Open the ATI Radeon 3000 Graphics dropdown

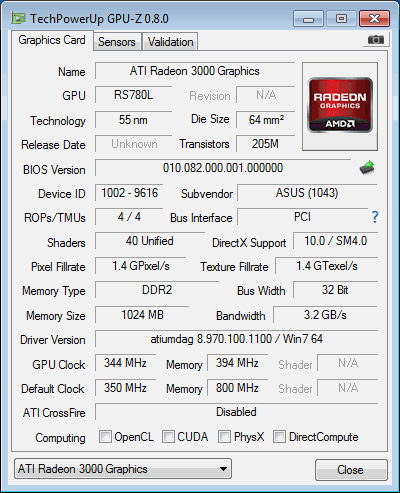pos(123,469)
